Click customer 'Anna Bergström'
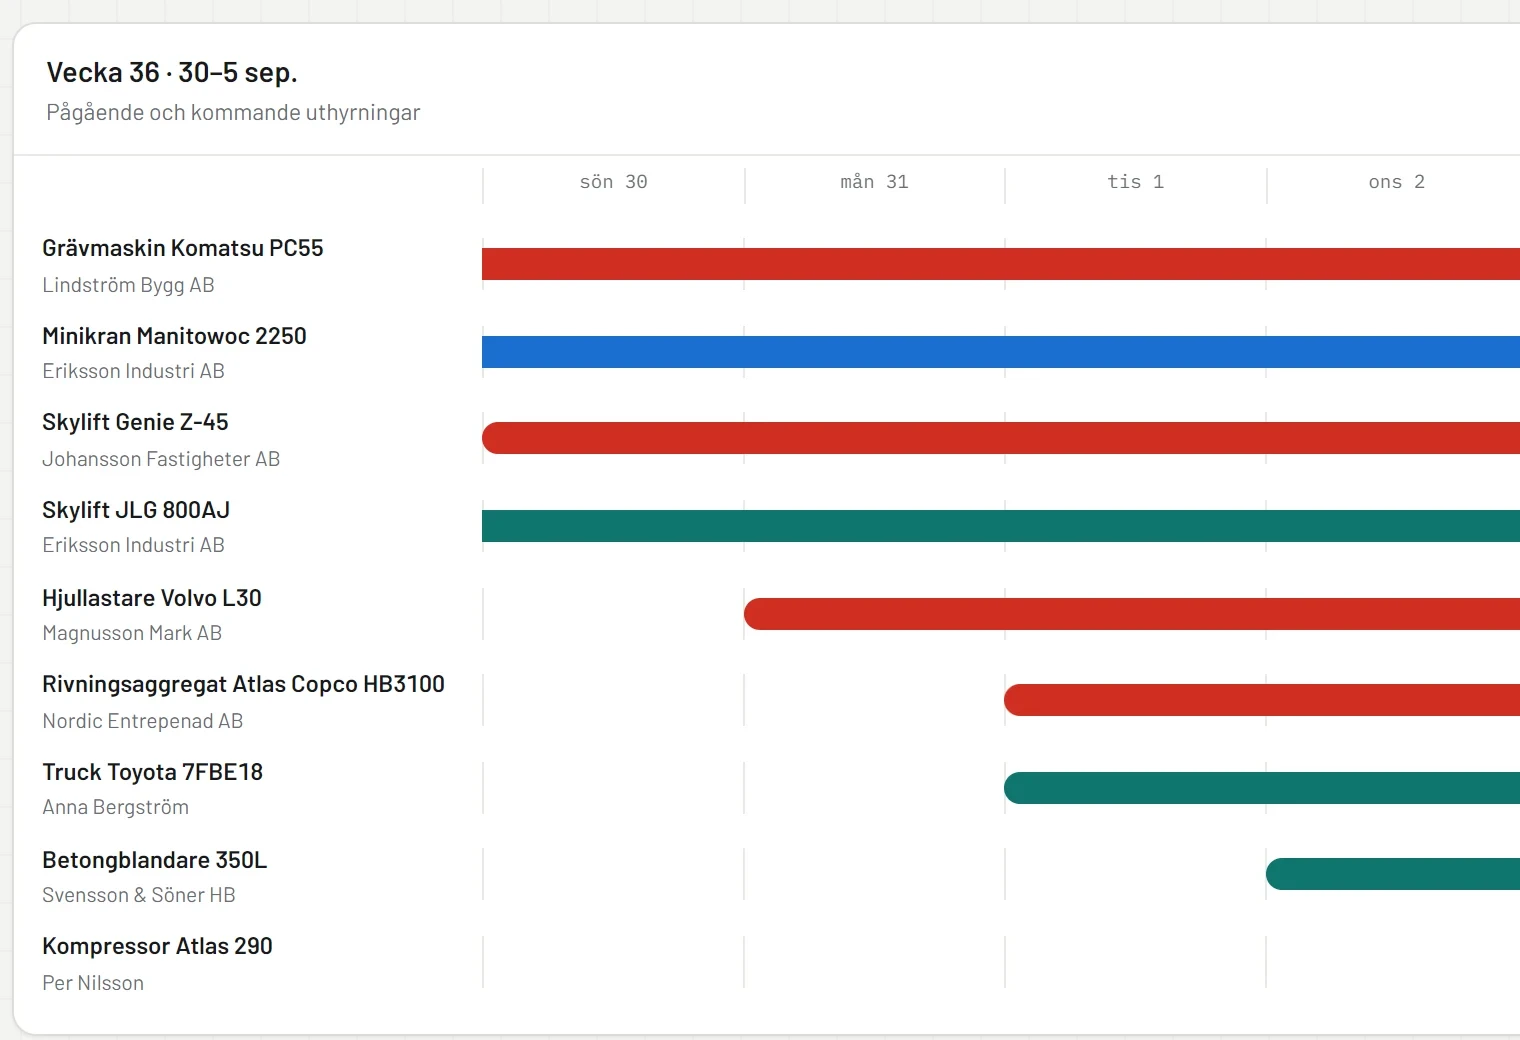This screenshot has width=1520, height=1040. coord(115,807)
